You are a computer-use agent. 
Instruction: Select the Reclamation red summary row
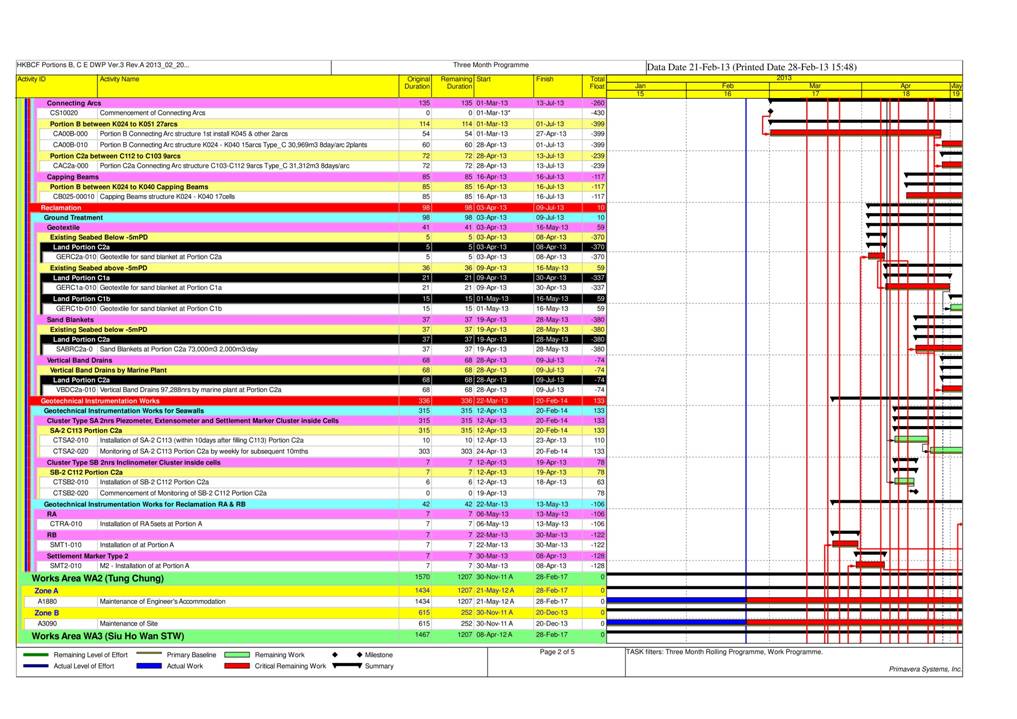pyautogui.click(x=318, y=207)
